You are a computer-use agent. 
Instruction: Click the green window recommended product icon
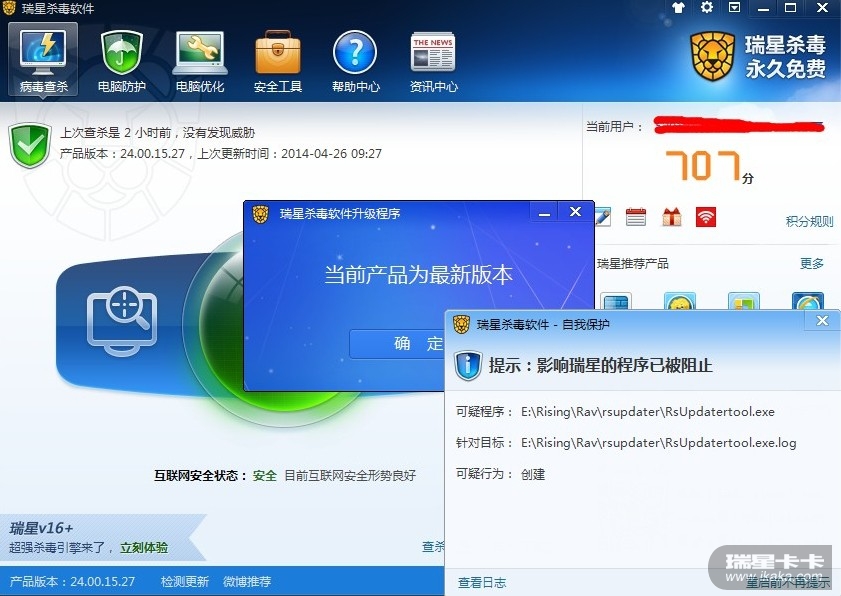(x=743, y=301)
